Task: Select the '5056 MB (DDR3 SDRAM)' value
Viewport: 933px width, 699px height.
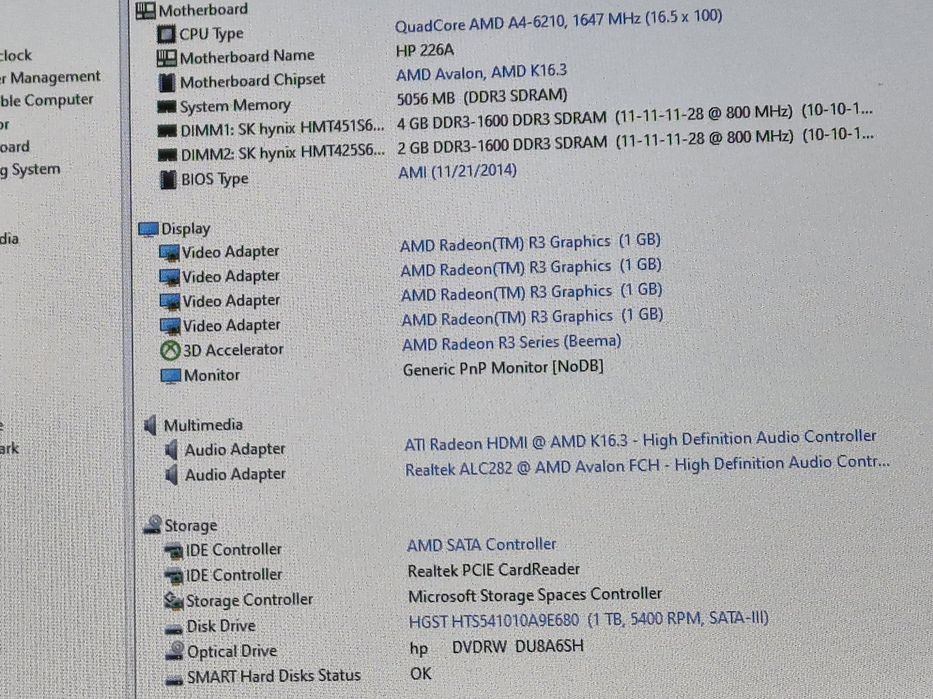Action: (482, 97)
